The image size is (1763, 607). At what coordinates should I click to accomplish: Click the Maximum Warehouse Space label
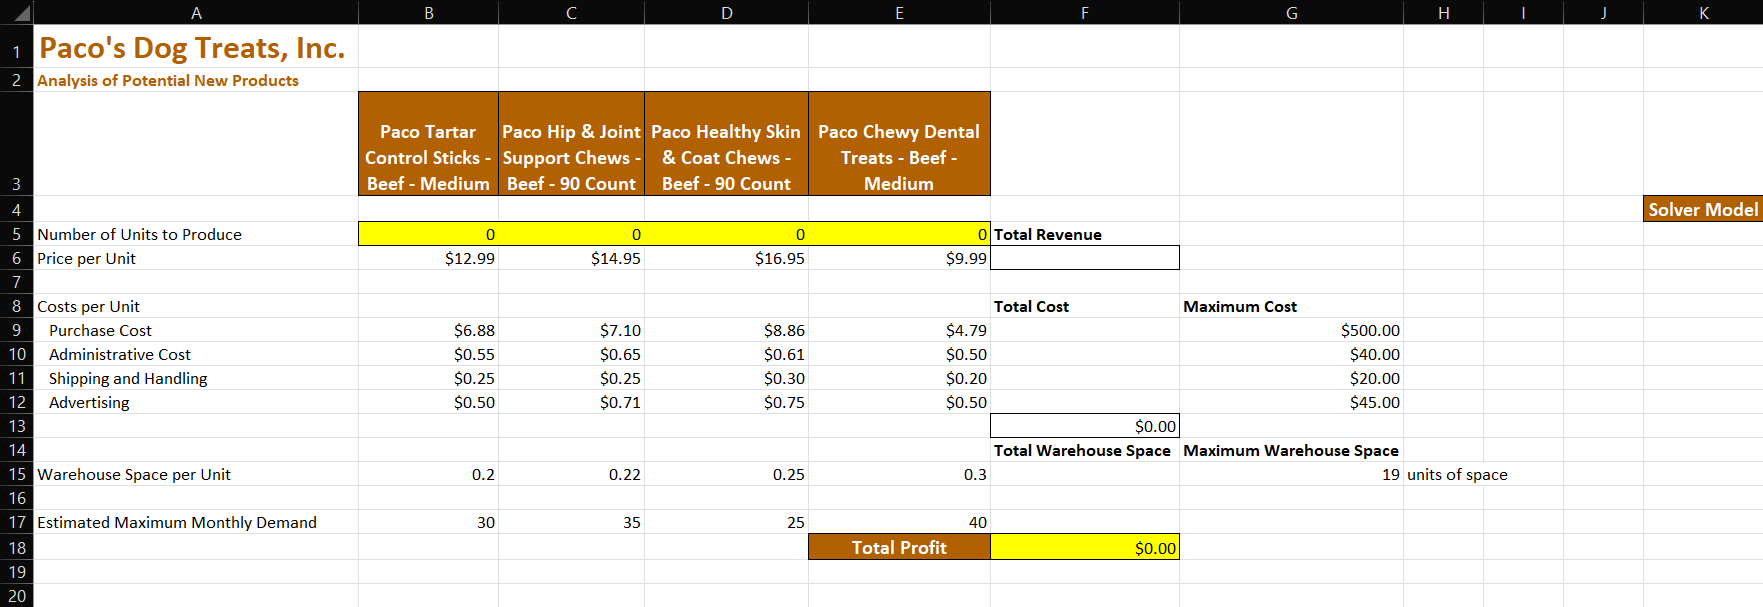(1291, 450)
